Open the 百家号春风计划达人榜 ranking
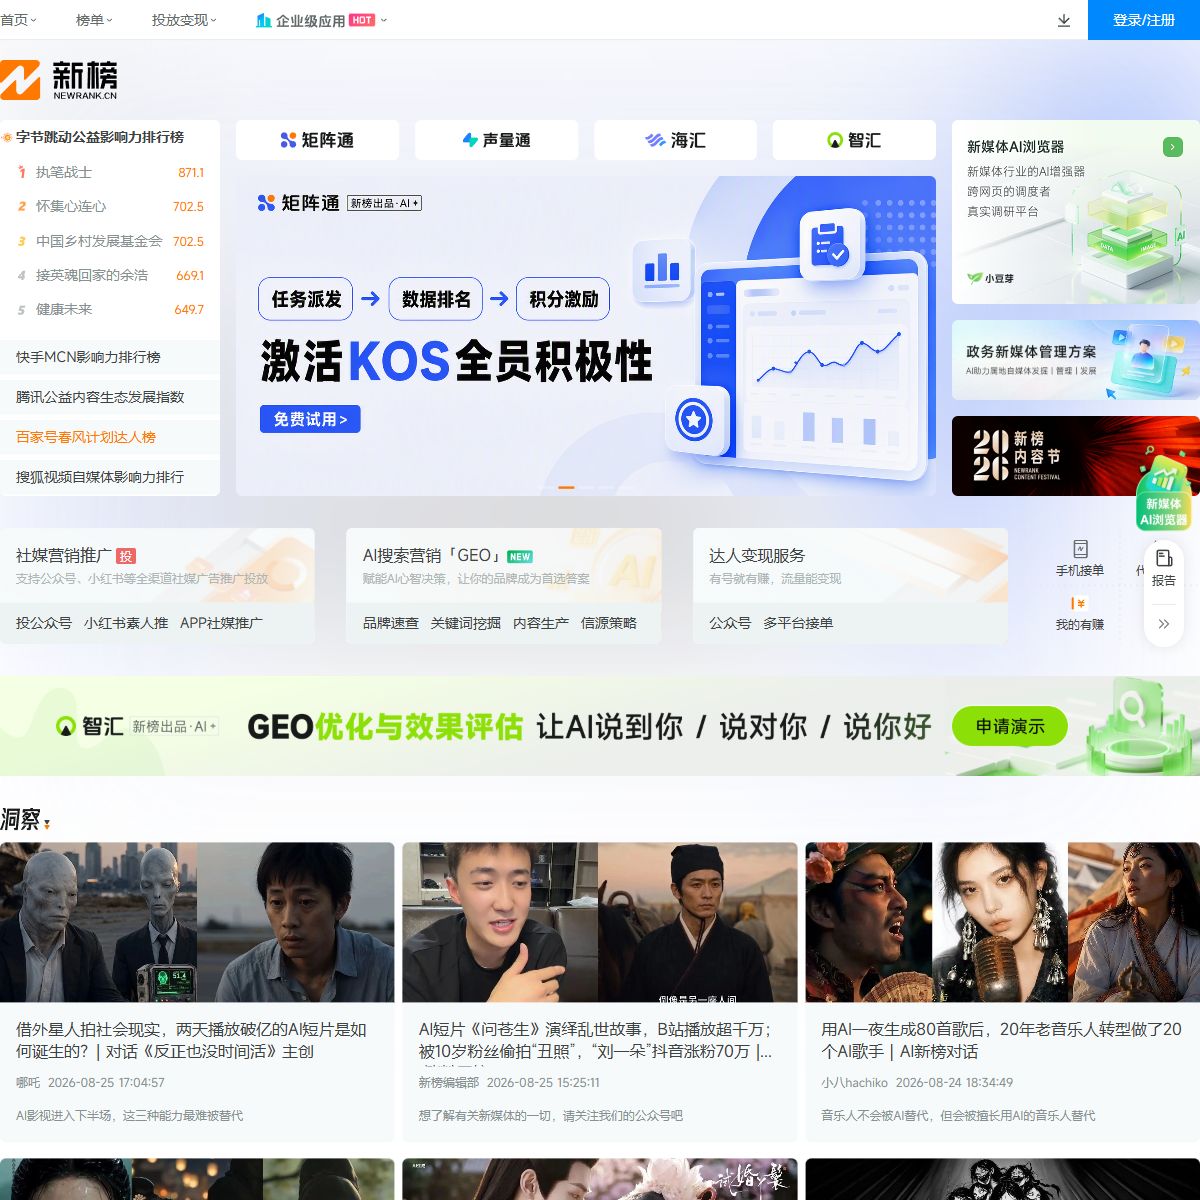 coord(110,437)
